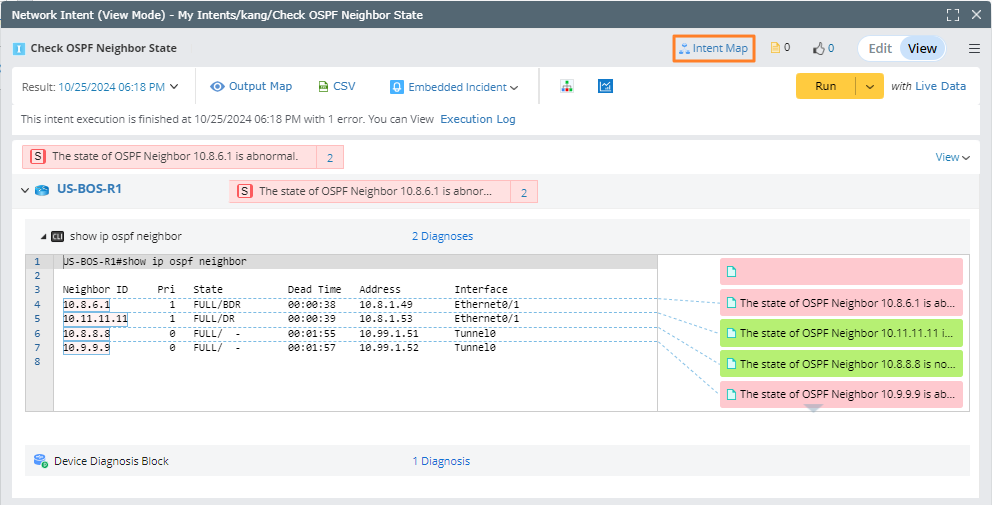Open the hamburger menu icon
The height and width of the screenshot is (505, 992).
(x=974, y=48)
